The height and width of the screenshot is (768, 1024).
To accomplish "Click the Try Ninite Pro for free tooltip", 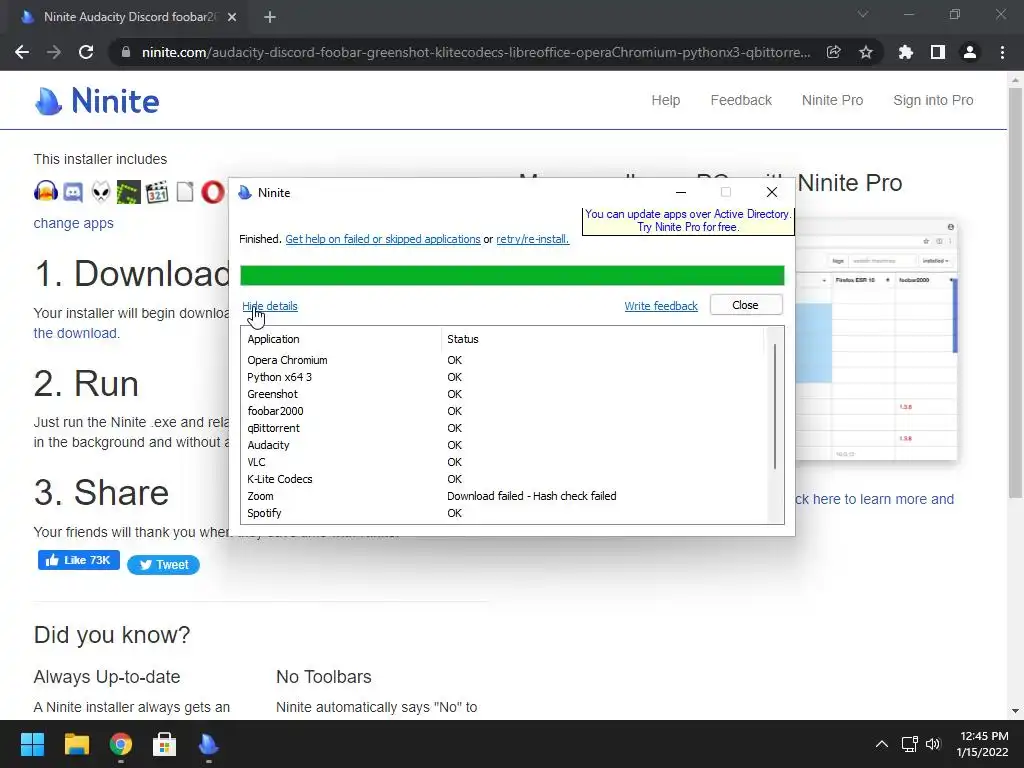I will 688,221.
